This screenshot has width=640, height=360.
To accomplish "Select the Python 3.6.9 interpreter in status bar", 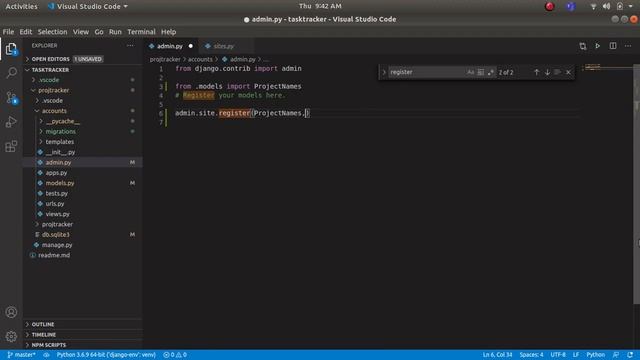I will (106, 355).
